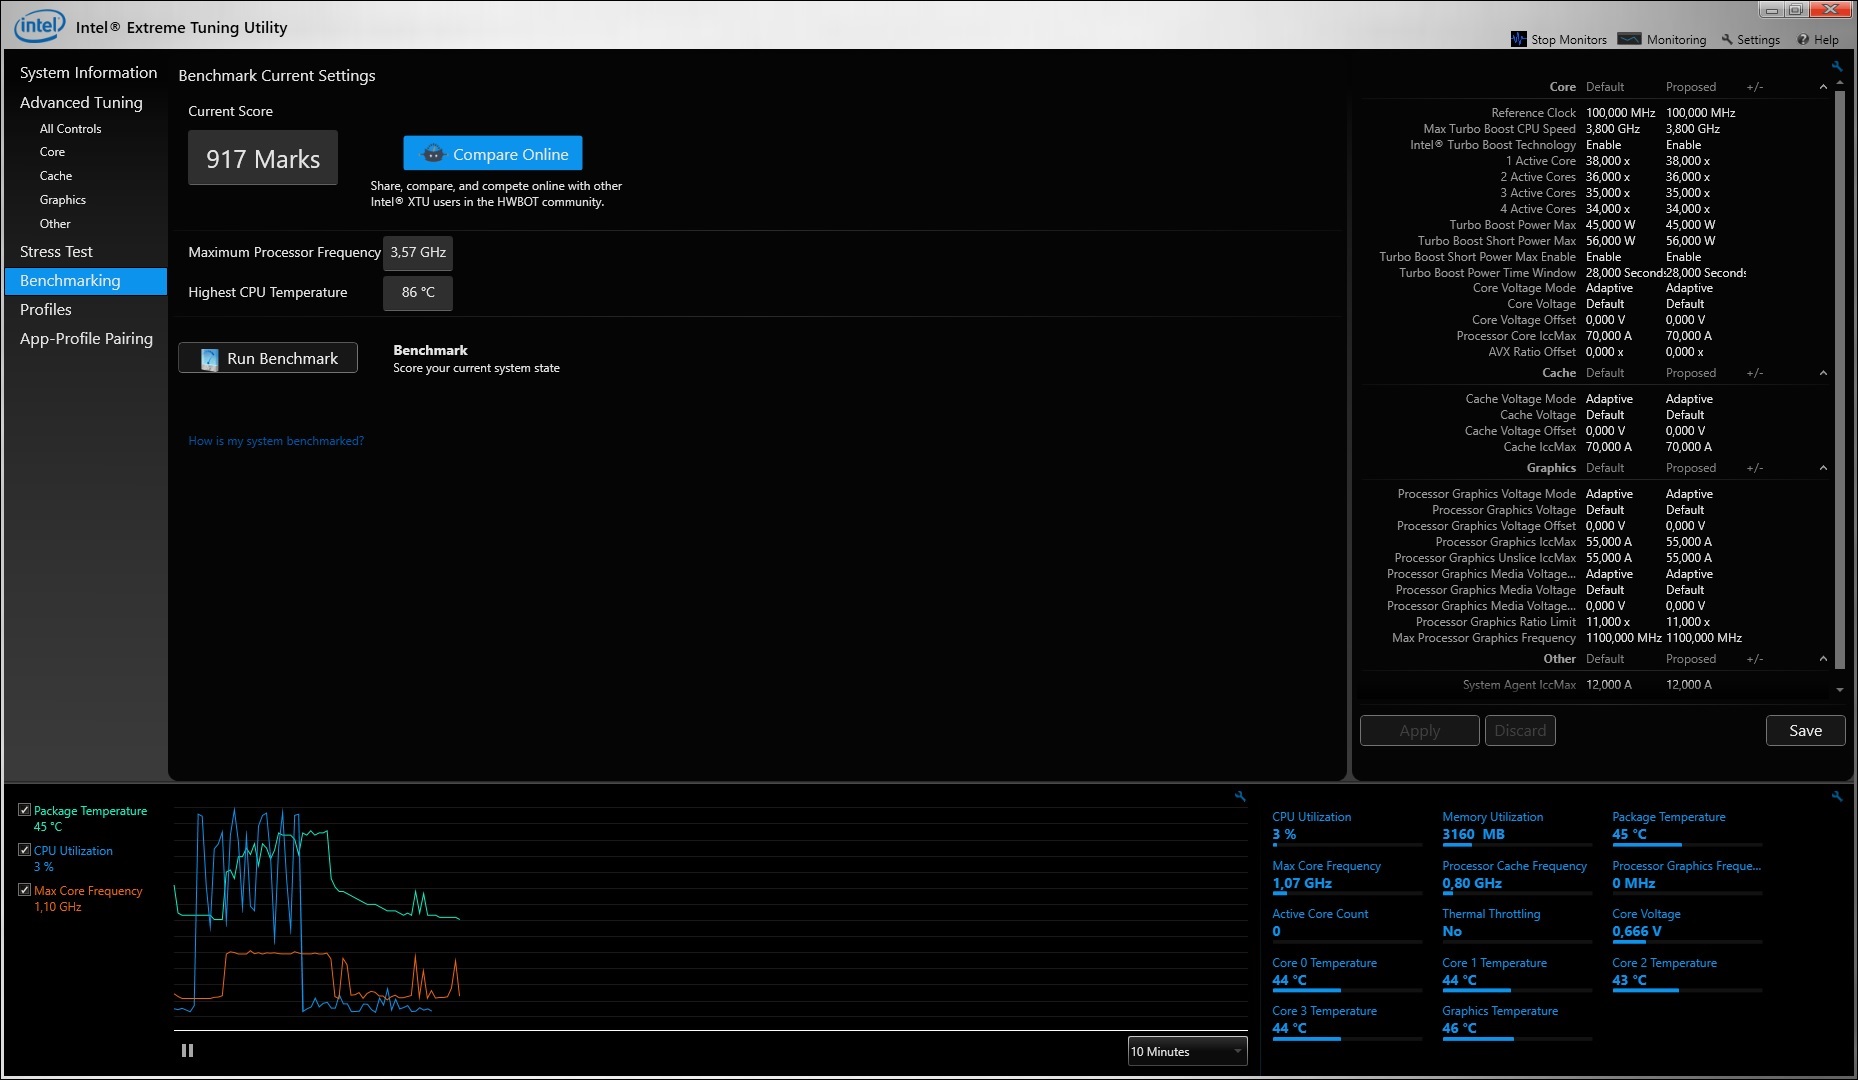1858x1080 pixels.
Task: Click Thermal Throttling No readout
Action: pos(1515,923)
